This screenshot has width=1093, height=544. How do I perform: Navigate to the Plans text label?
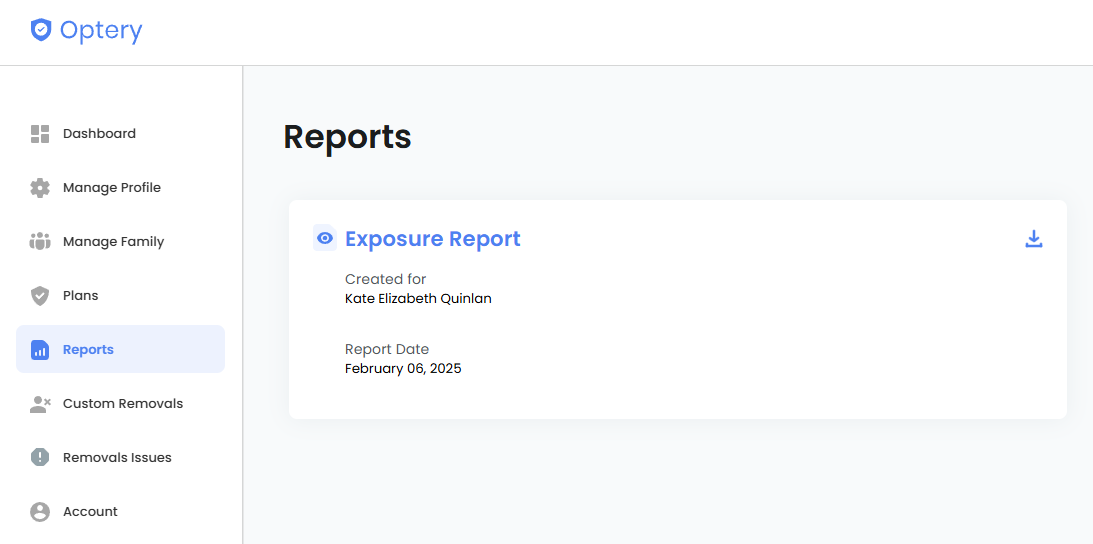click(x=80, y=296)
